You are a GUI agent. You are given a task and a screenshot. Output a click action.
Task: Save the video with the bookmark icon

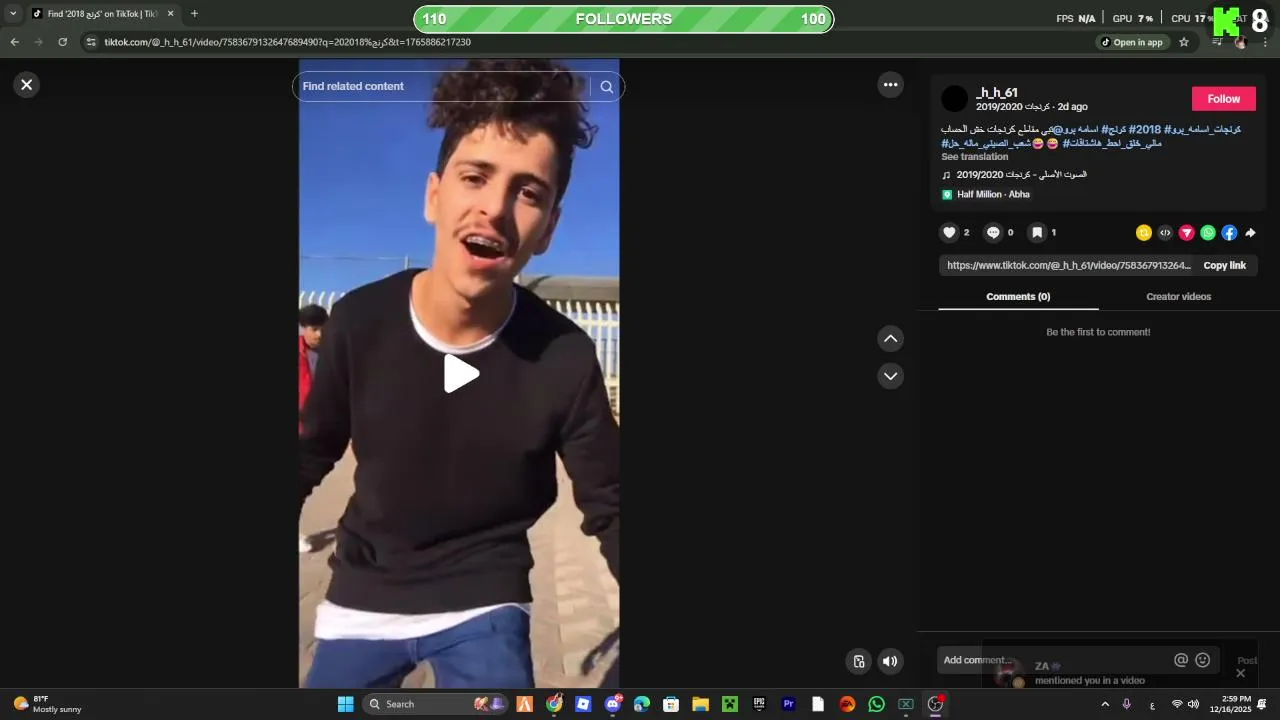pos(1037,233)
